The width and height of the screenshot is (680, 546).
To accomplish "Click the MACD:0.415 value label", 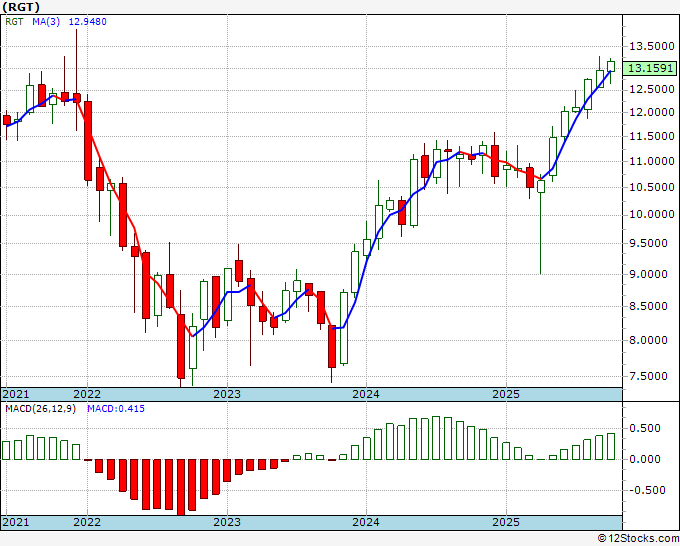I will (116, 409).
